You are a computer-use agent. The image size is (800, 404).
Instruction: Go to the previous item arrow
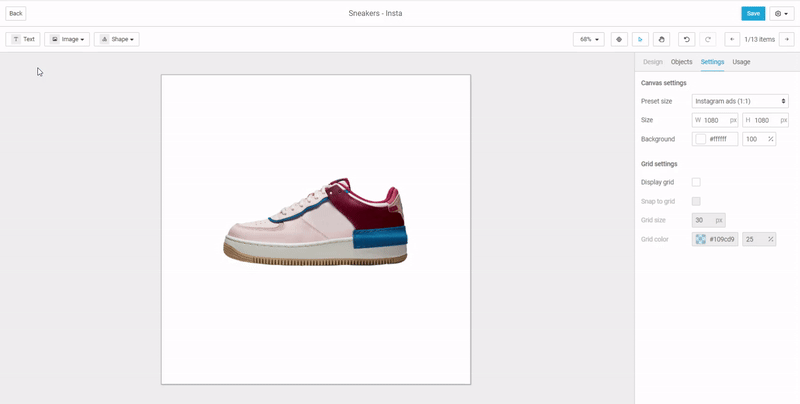pyautogui.click(x=732, y=39)
